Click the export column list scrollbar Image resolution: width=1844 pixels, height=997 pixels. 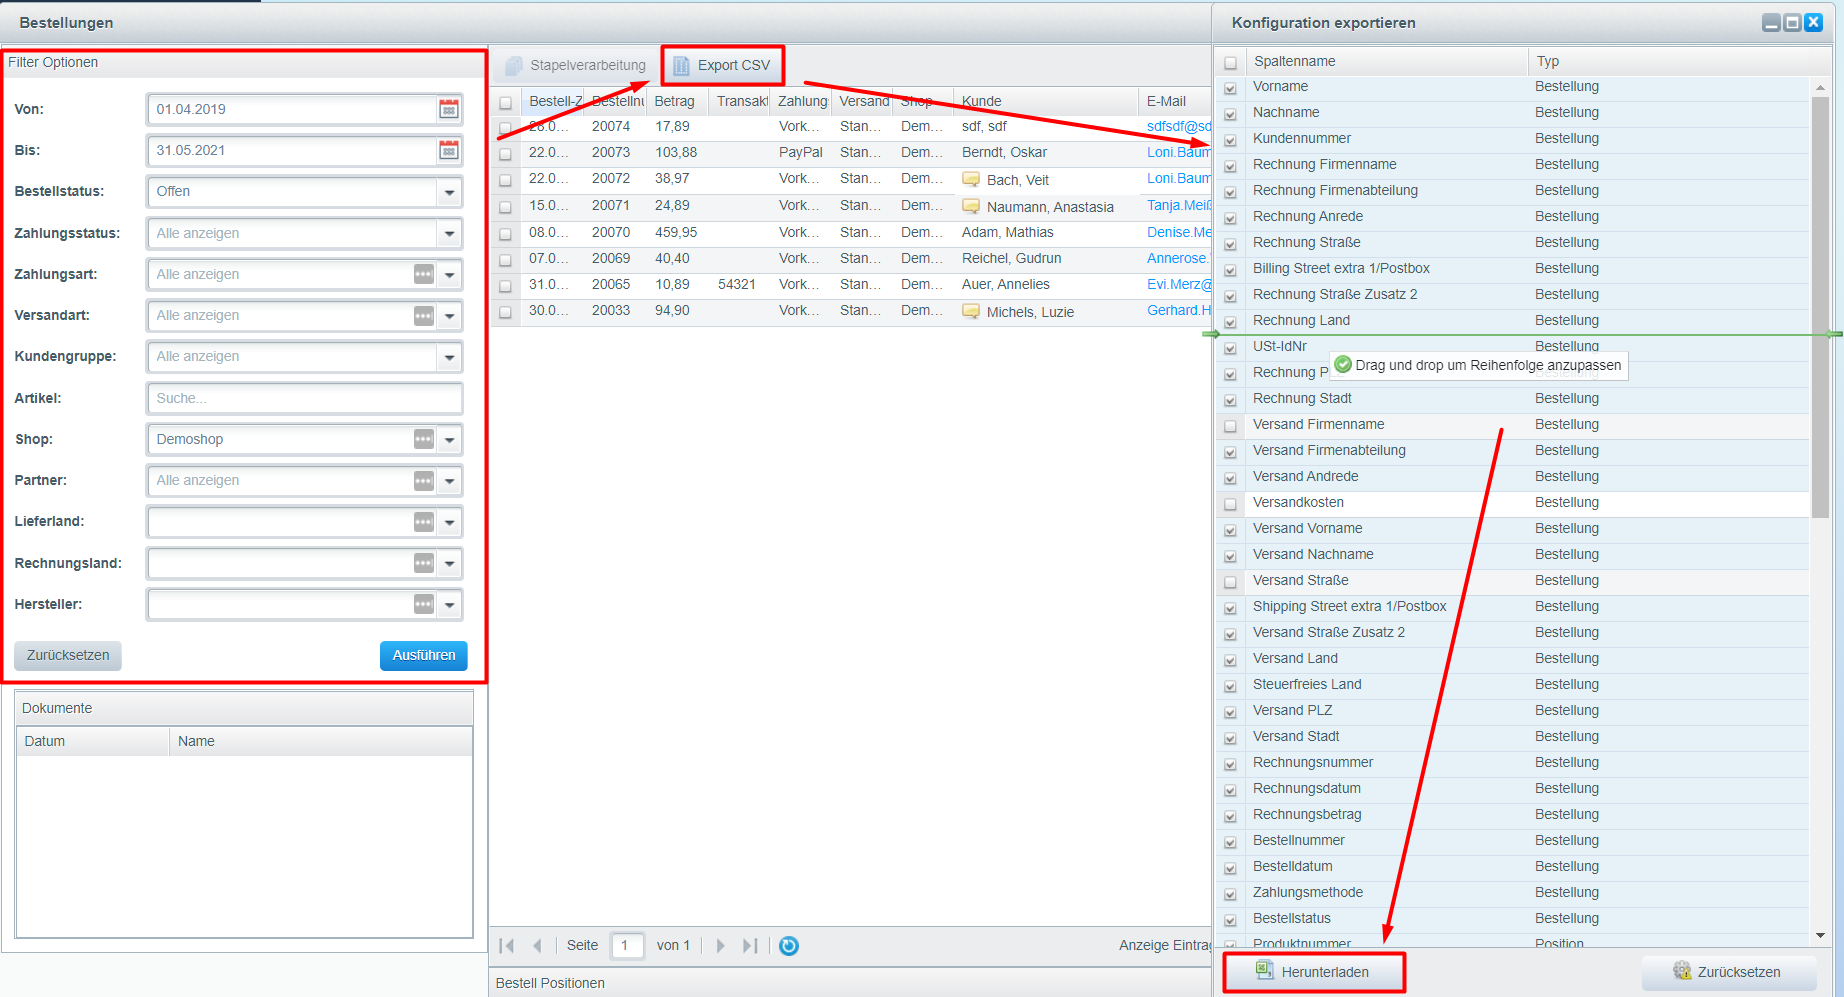[x=1820, y=307]
